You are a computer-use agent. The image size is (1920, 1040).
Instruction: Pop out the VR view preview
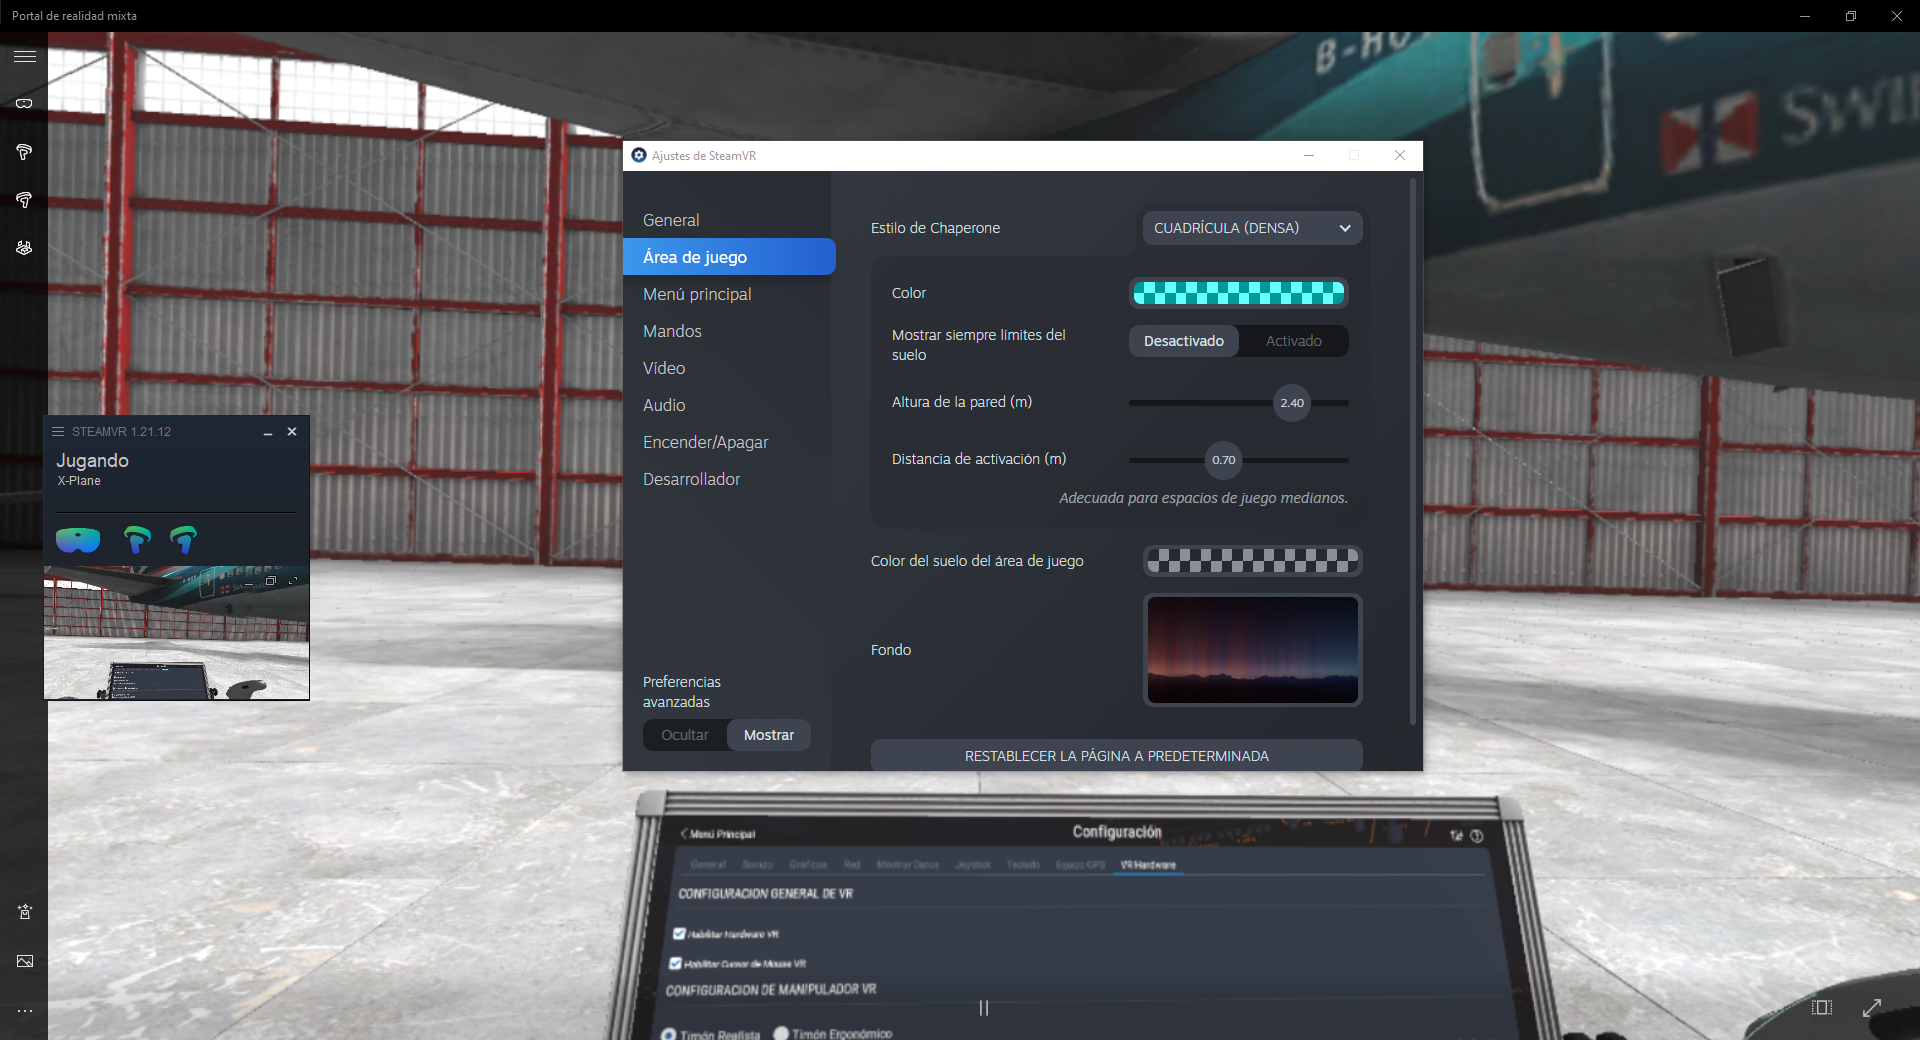[271, 581]
